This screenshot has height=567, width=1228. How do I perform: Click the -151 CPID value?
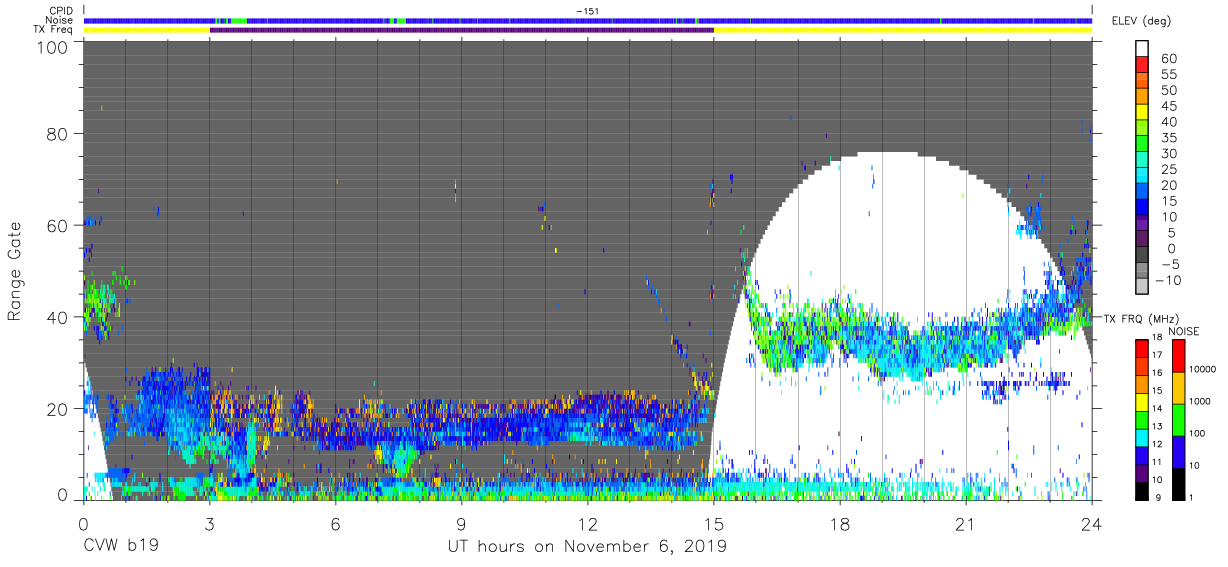point(587,11)
